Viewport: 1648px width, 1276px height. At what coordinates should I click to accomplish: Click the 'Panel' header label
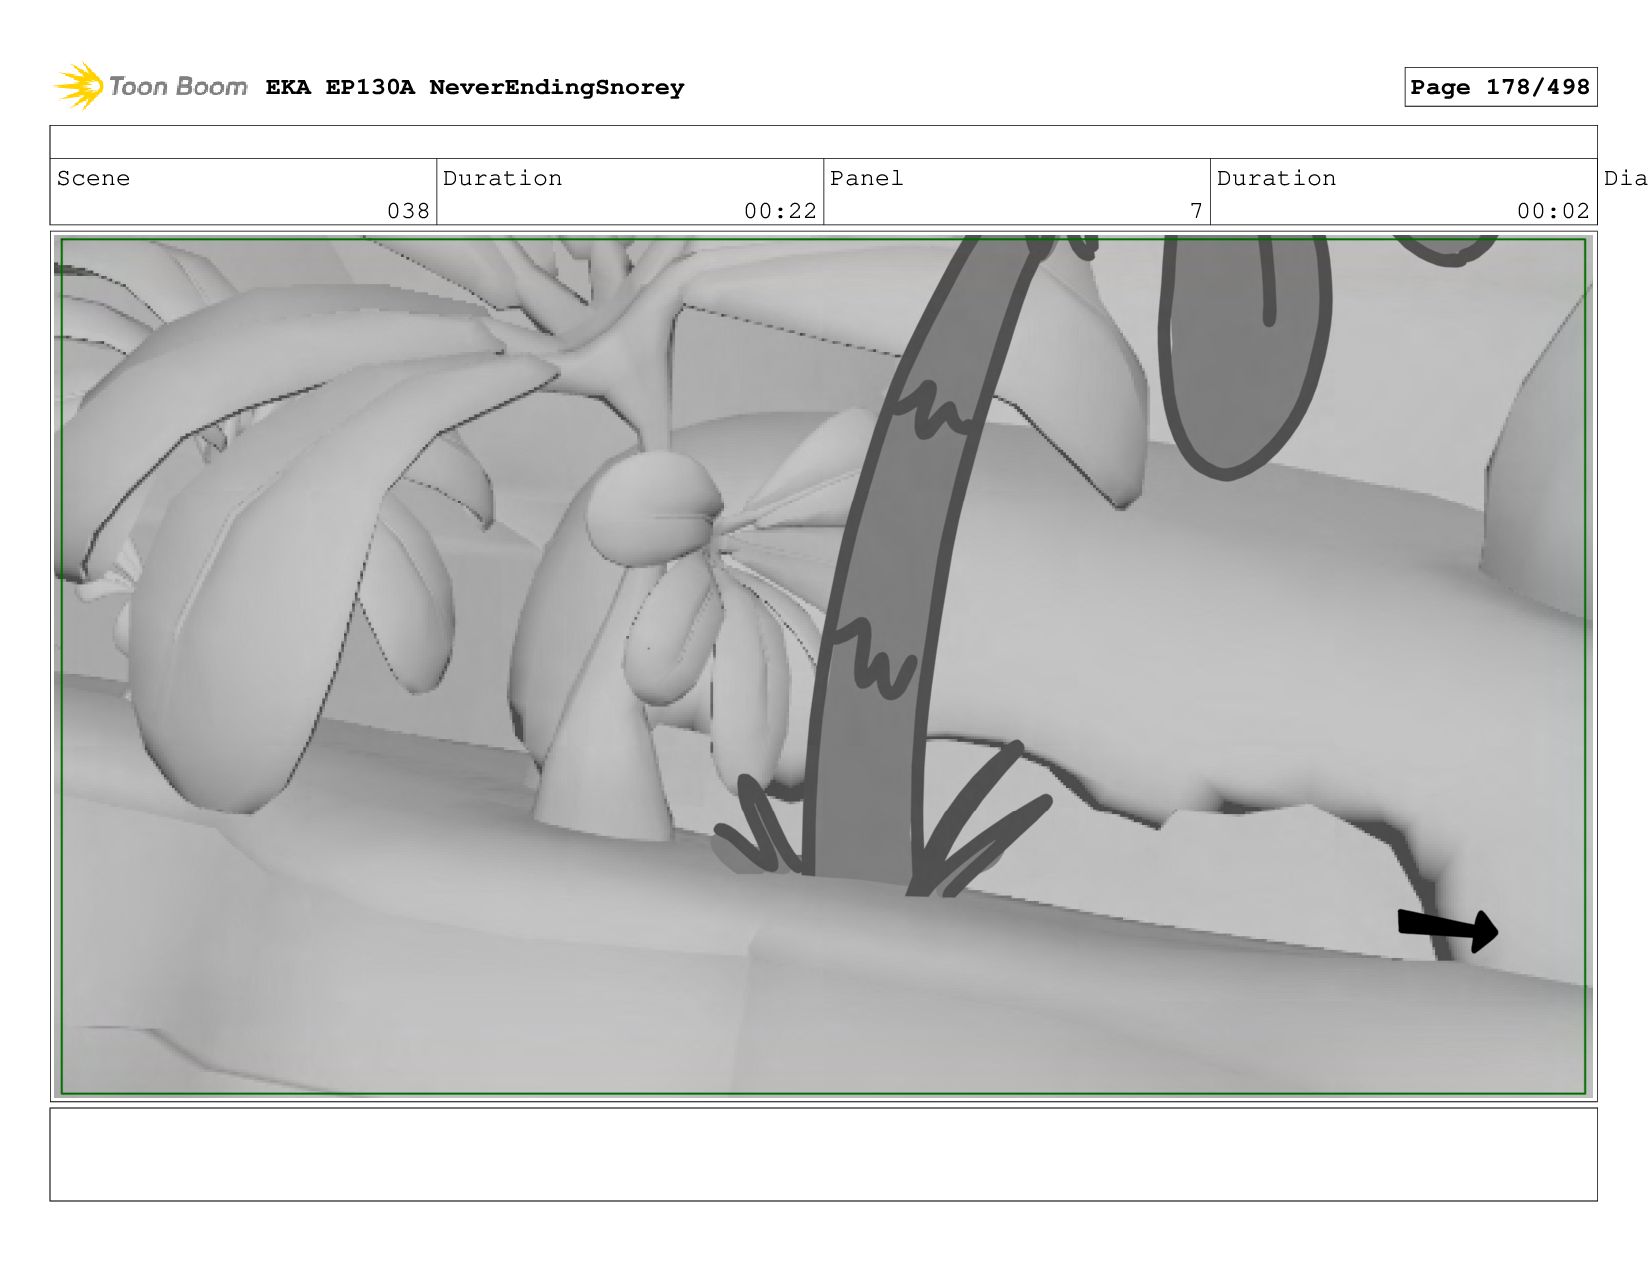pyautogui.click(x=866, y=179)
